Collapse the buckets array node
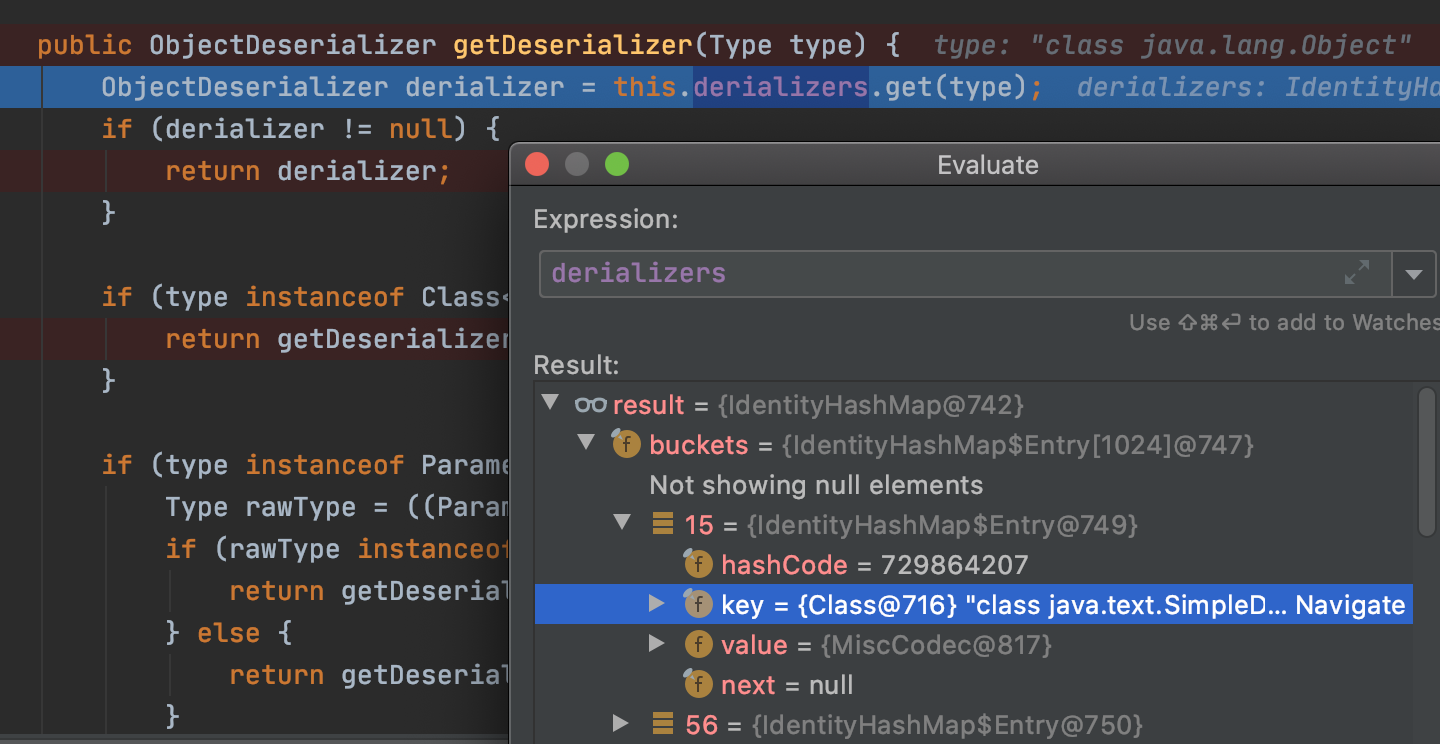The image size is (1440, 744). 586,444
